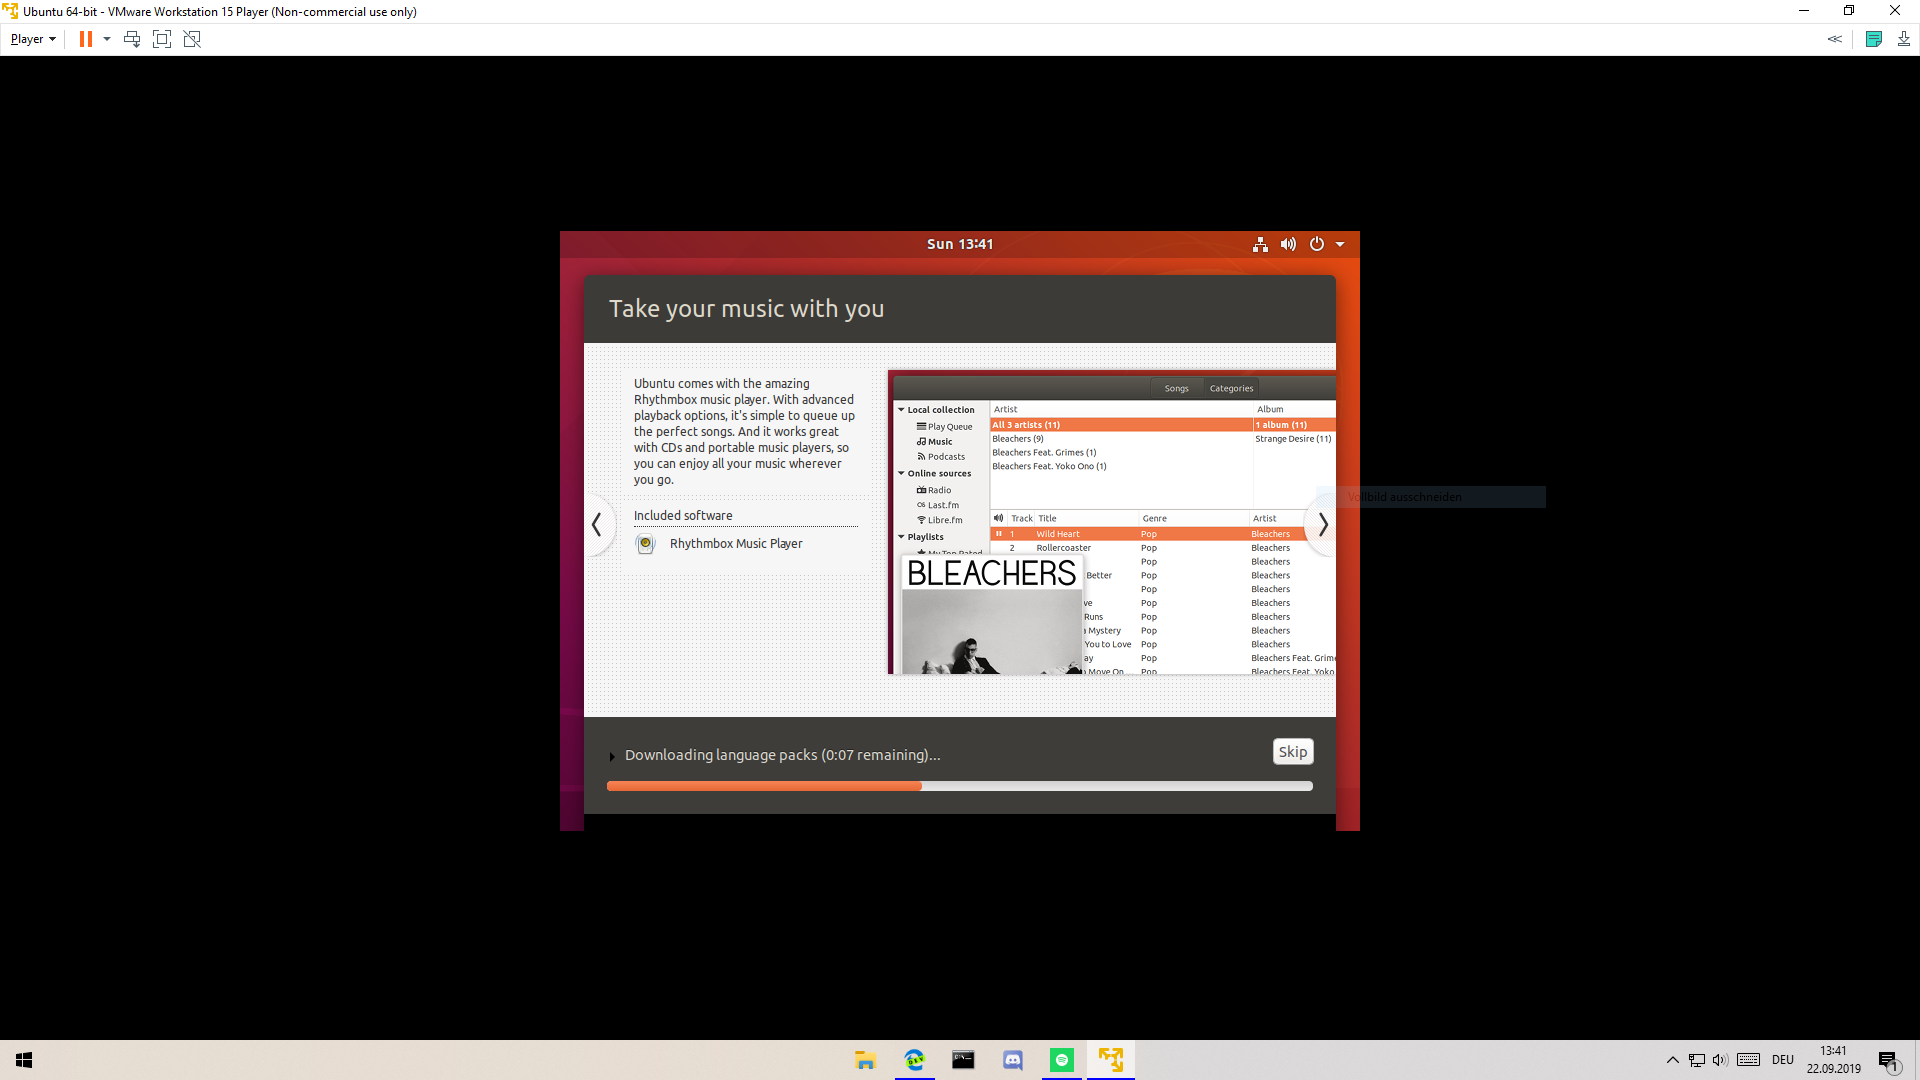
Task: Open Discord from Windows taskbar
Action: pos(1012,1060)
